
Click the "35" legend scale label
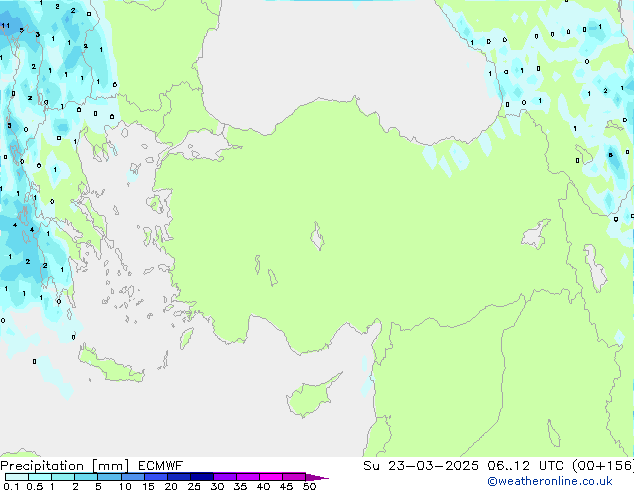click(x=240, y=486)
